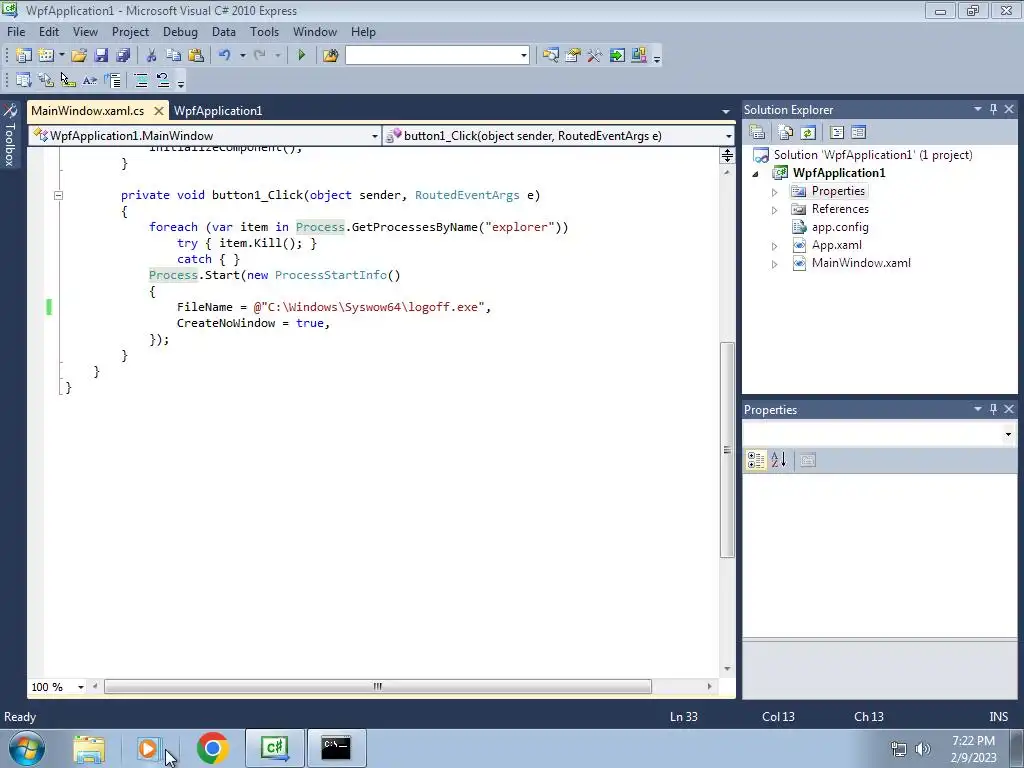This screenshot has height=768, width=1024.
Task: Open the 100 % zoom level dropdown
Action: pos(80,687)
